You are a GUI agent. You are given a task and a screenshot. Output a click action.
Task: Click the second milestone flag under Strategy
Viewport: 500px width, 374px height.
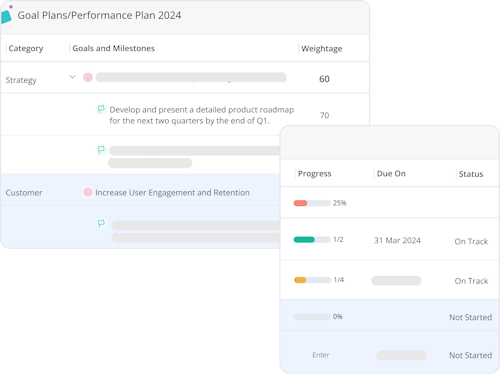[101, 150]
